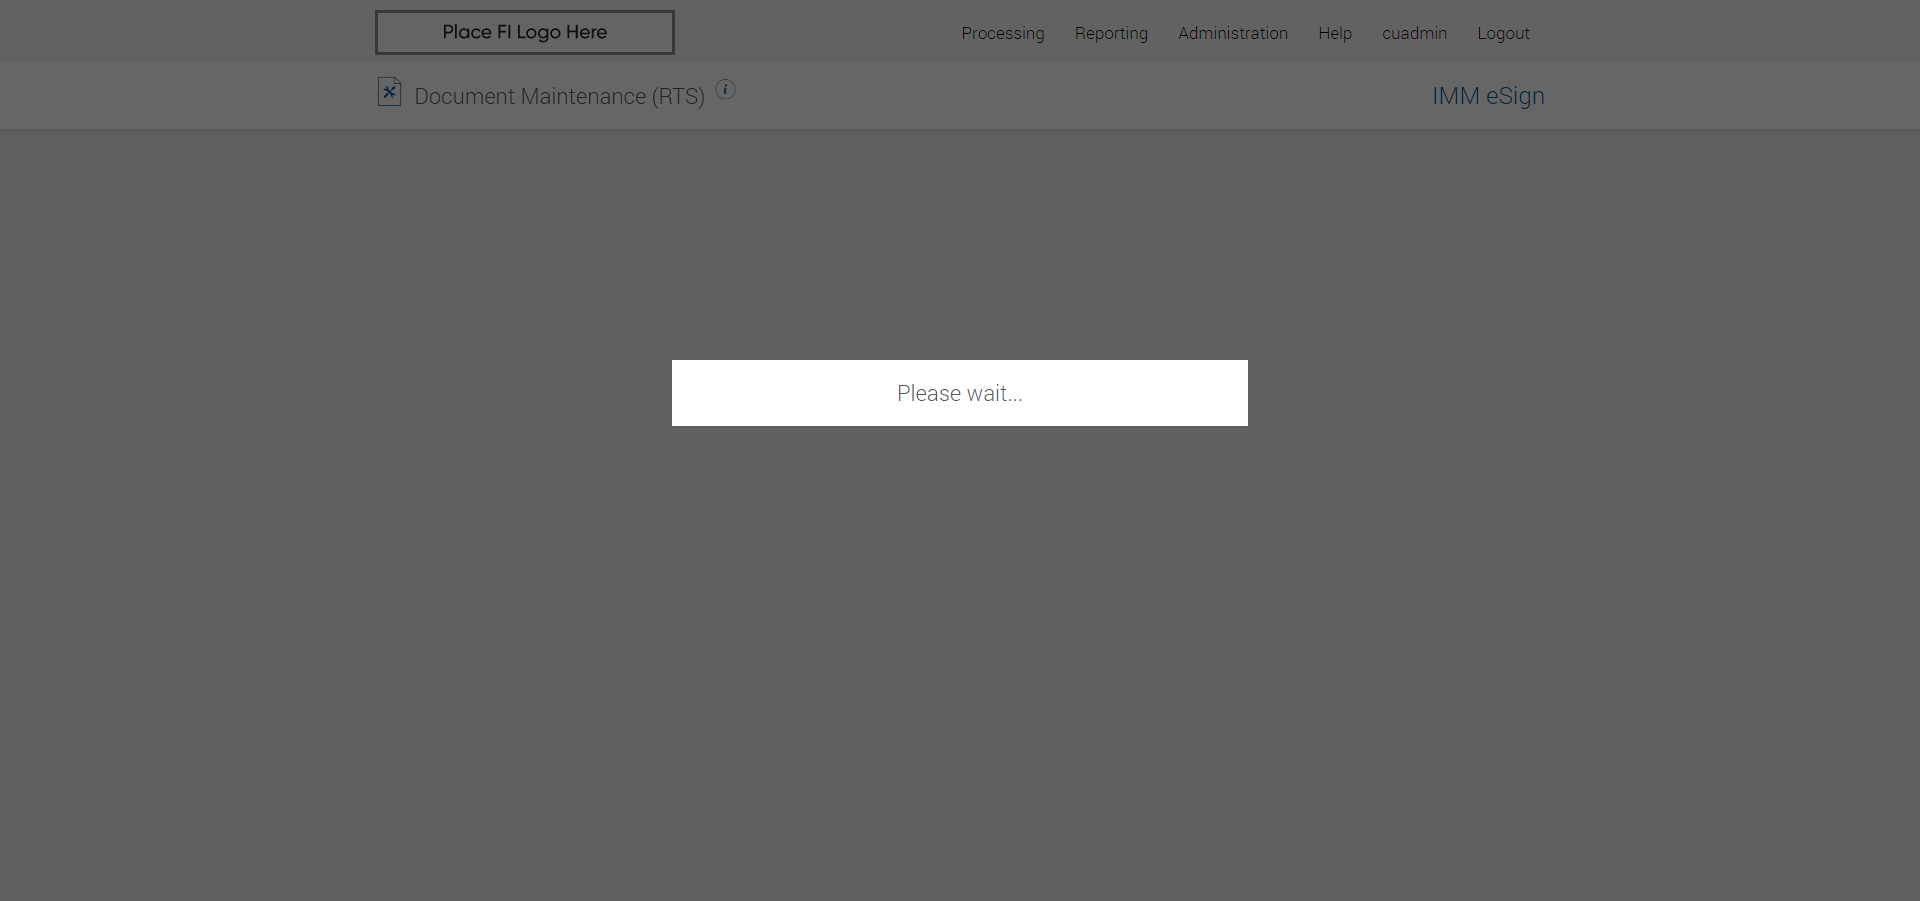Open the info icon beside Document Maintenance (RTS)
This screenshot has width=1920, height=901.
click(726, 90)
